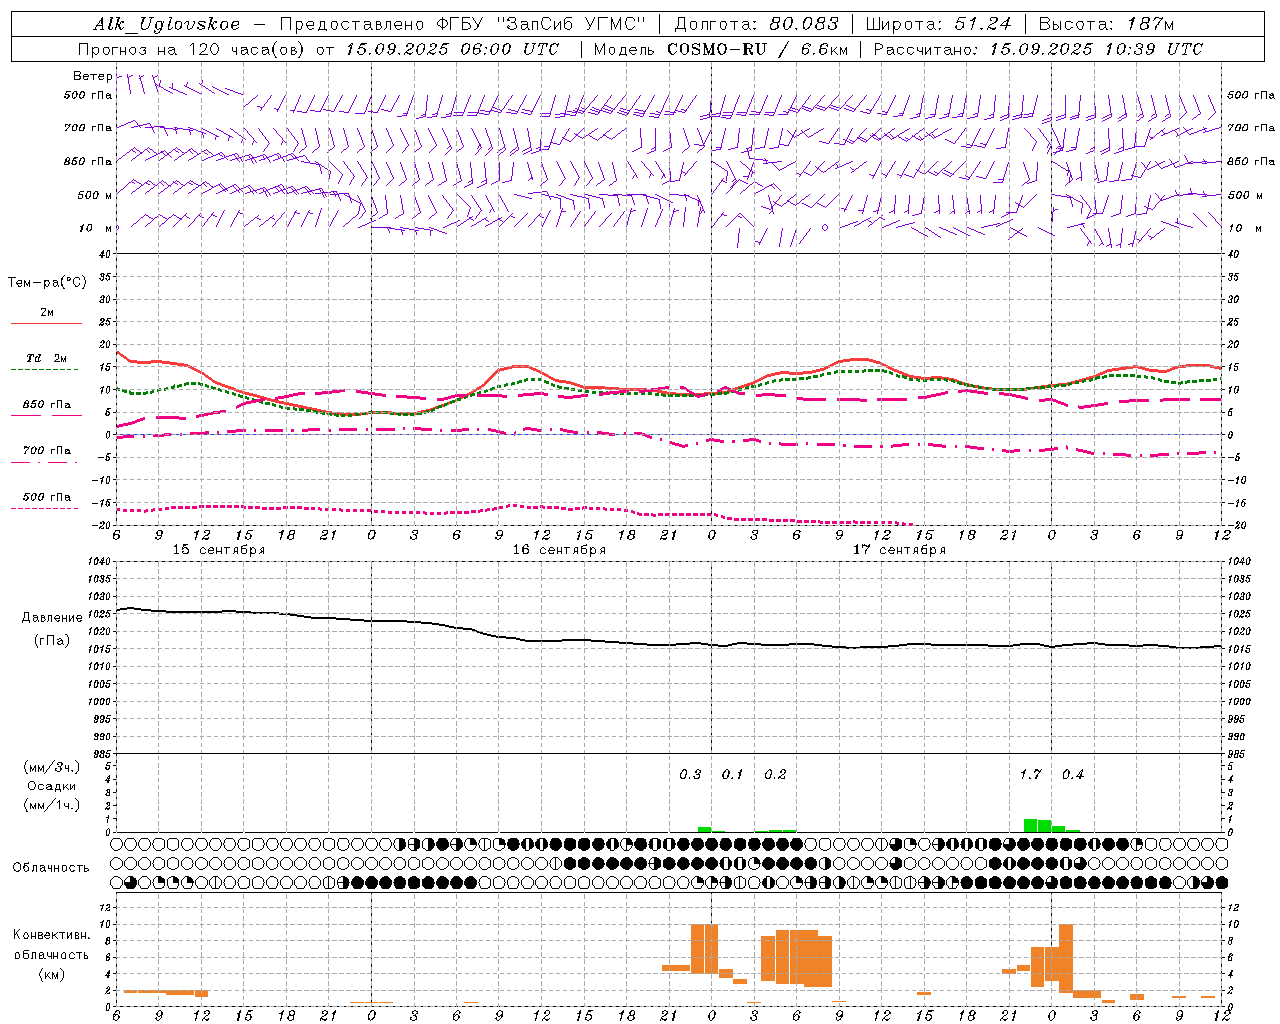Click the 0.4 precipitation value
Image resolution: width=1280 pixels, height=1024 pixels.
tap(1073, 775)
